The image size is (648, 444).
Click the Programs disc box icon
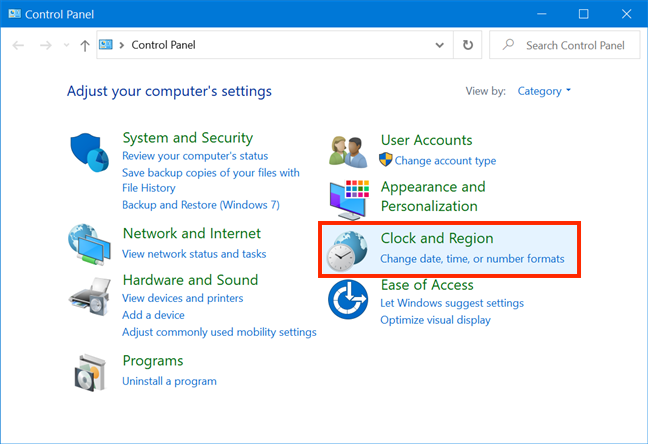point(90,372)
